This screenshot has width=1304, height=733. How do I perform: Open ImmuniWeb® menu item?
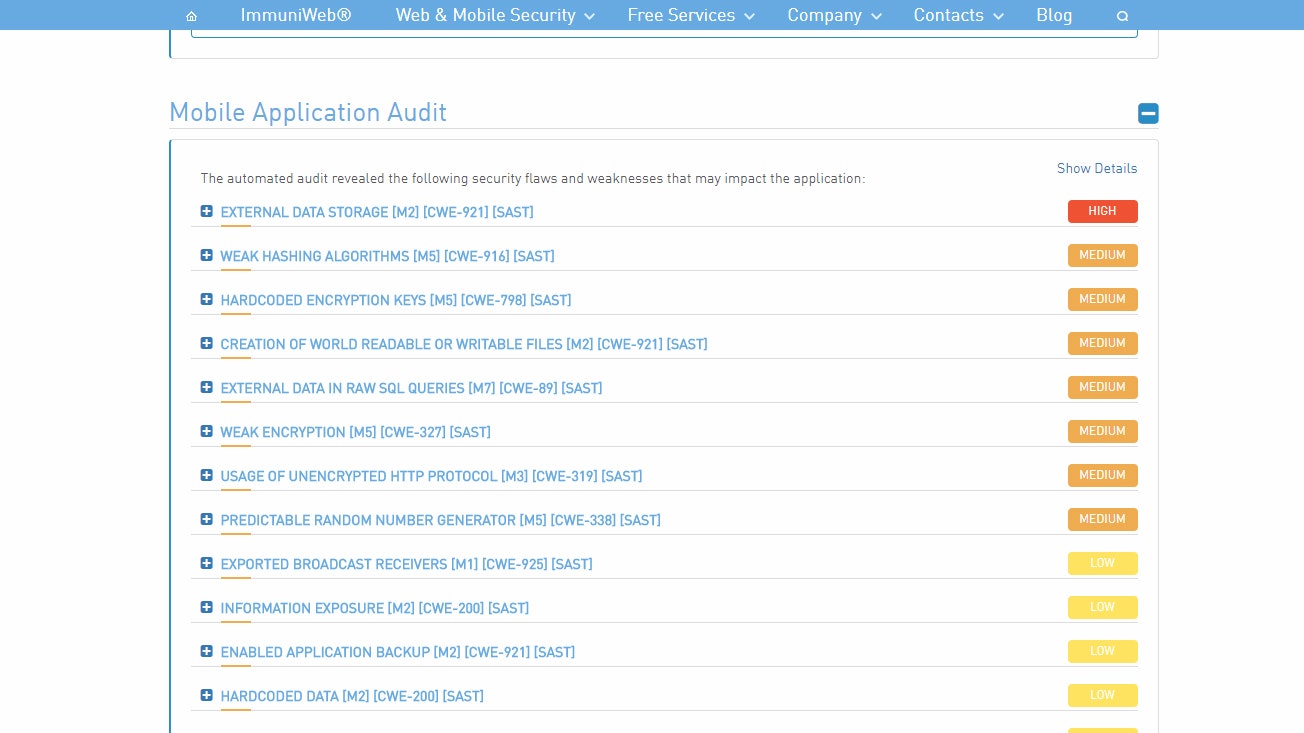(296, 15)
